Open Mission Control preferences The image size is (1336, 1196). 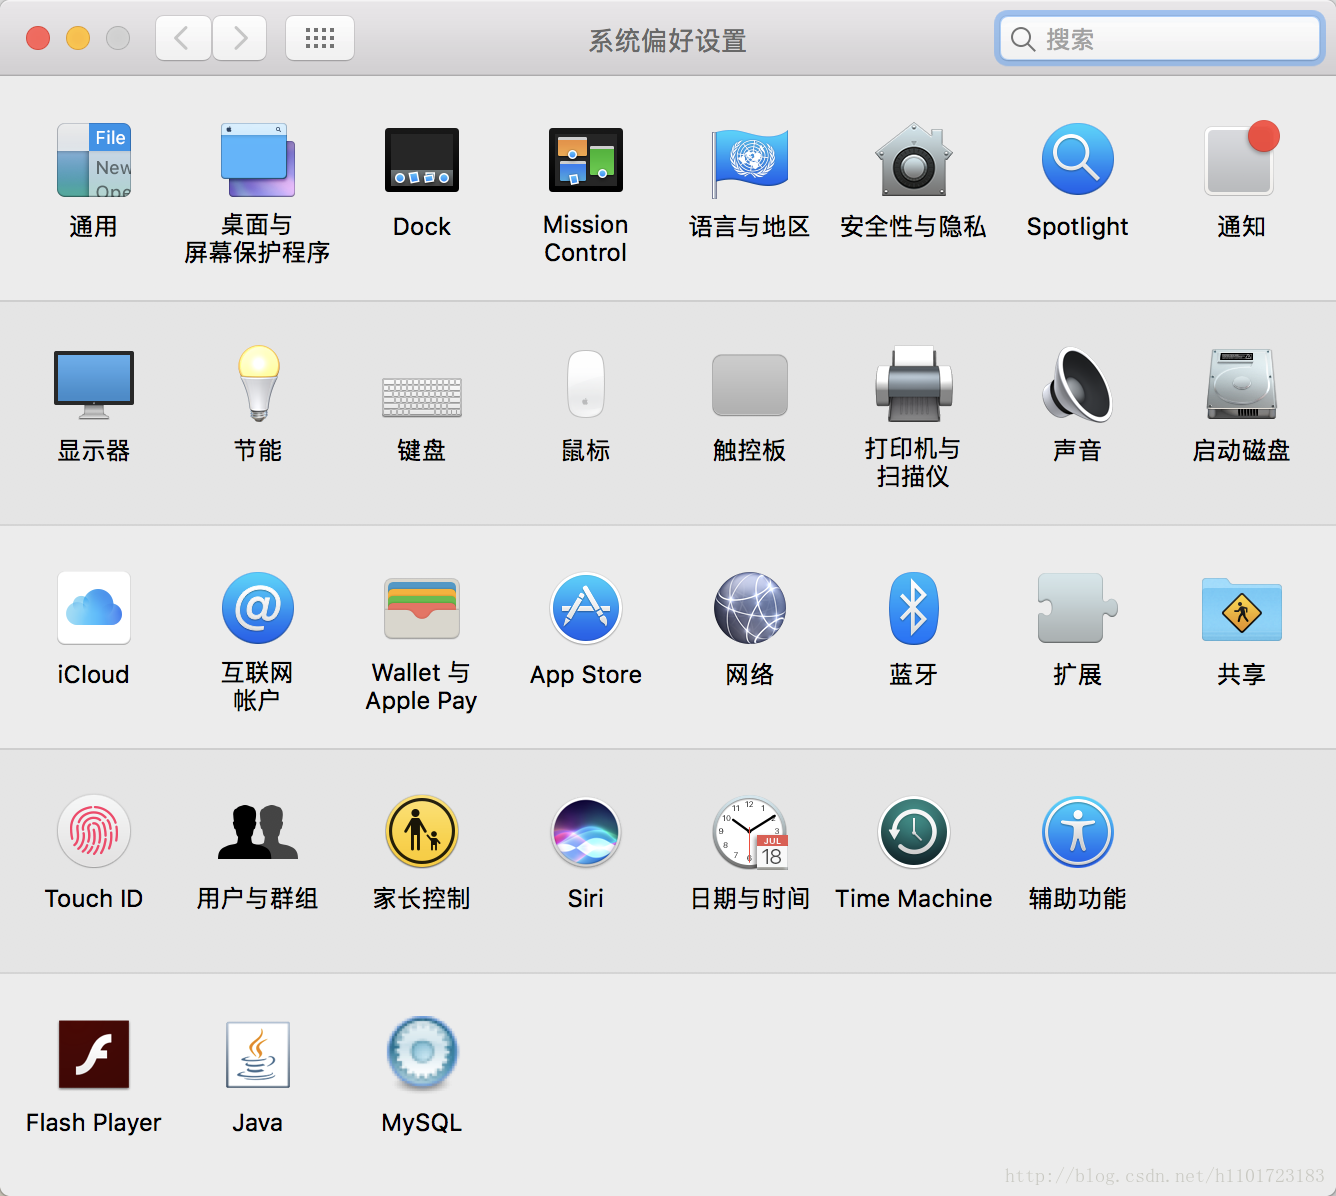(586, 160)
